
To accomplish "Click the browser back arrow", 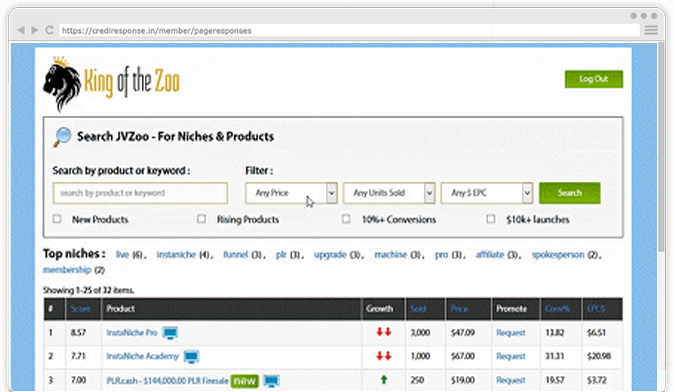I will tap(21, 30).
